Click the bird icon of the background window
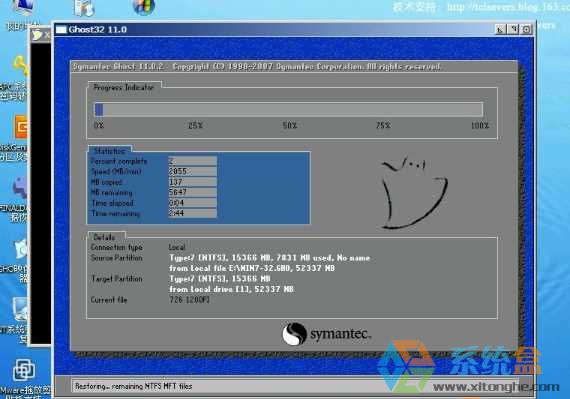 pos(36,35)
